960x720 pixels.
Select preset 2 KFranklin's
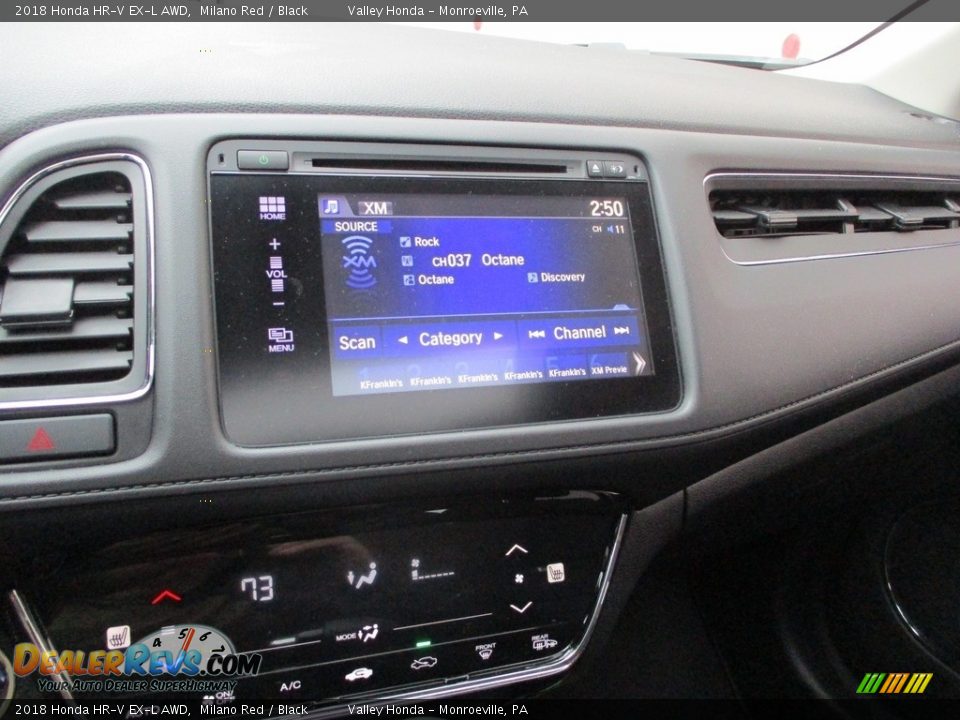point(430,377)
